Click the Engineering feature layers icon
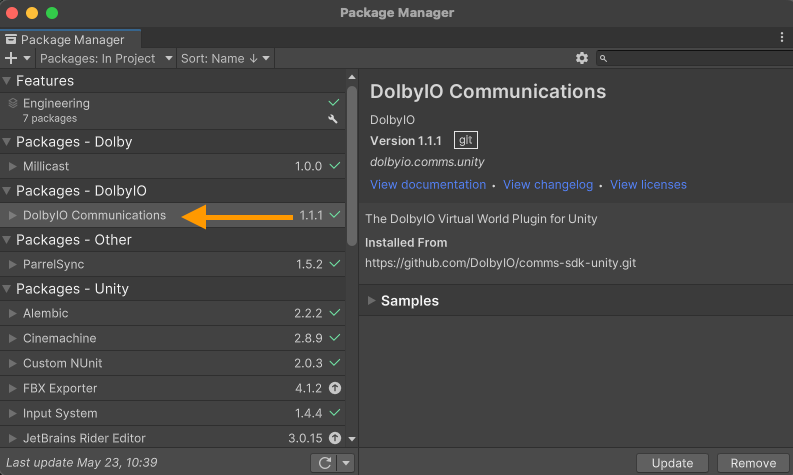The width and height of the screenshot is (793, 475). click(13, 103)
